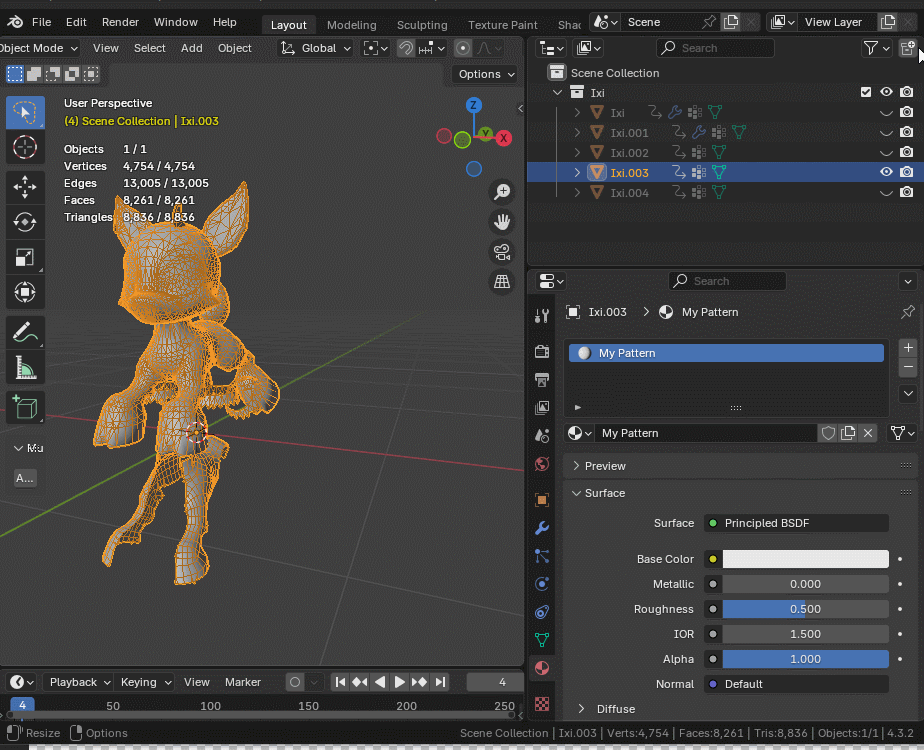The width and height of the screenshot is (924, 750).
Task: Open the Output properties tab
Action: (542, 379)
